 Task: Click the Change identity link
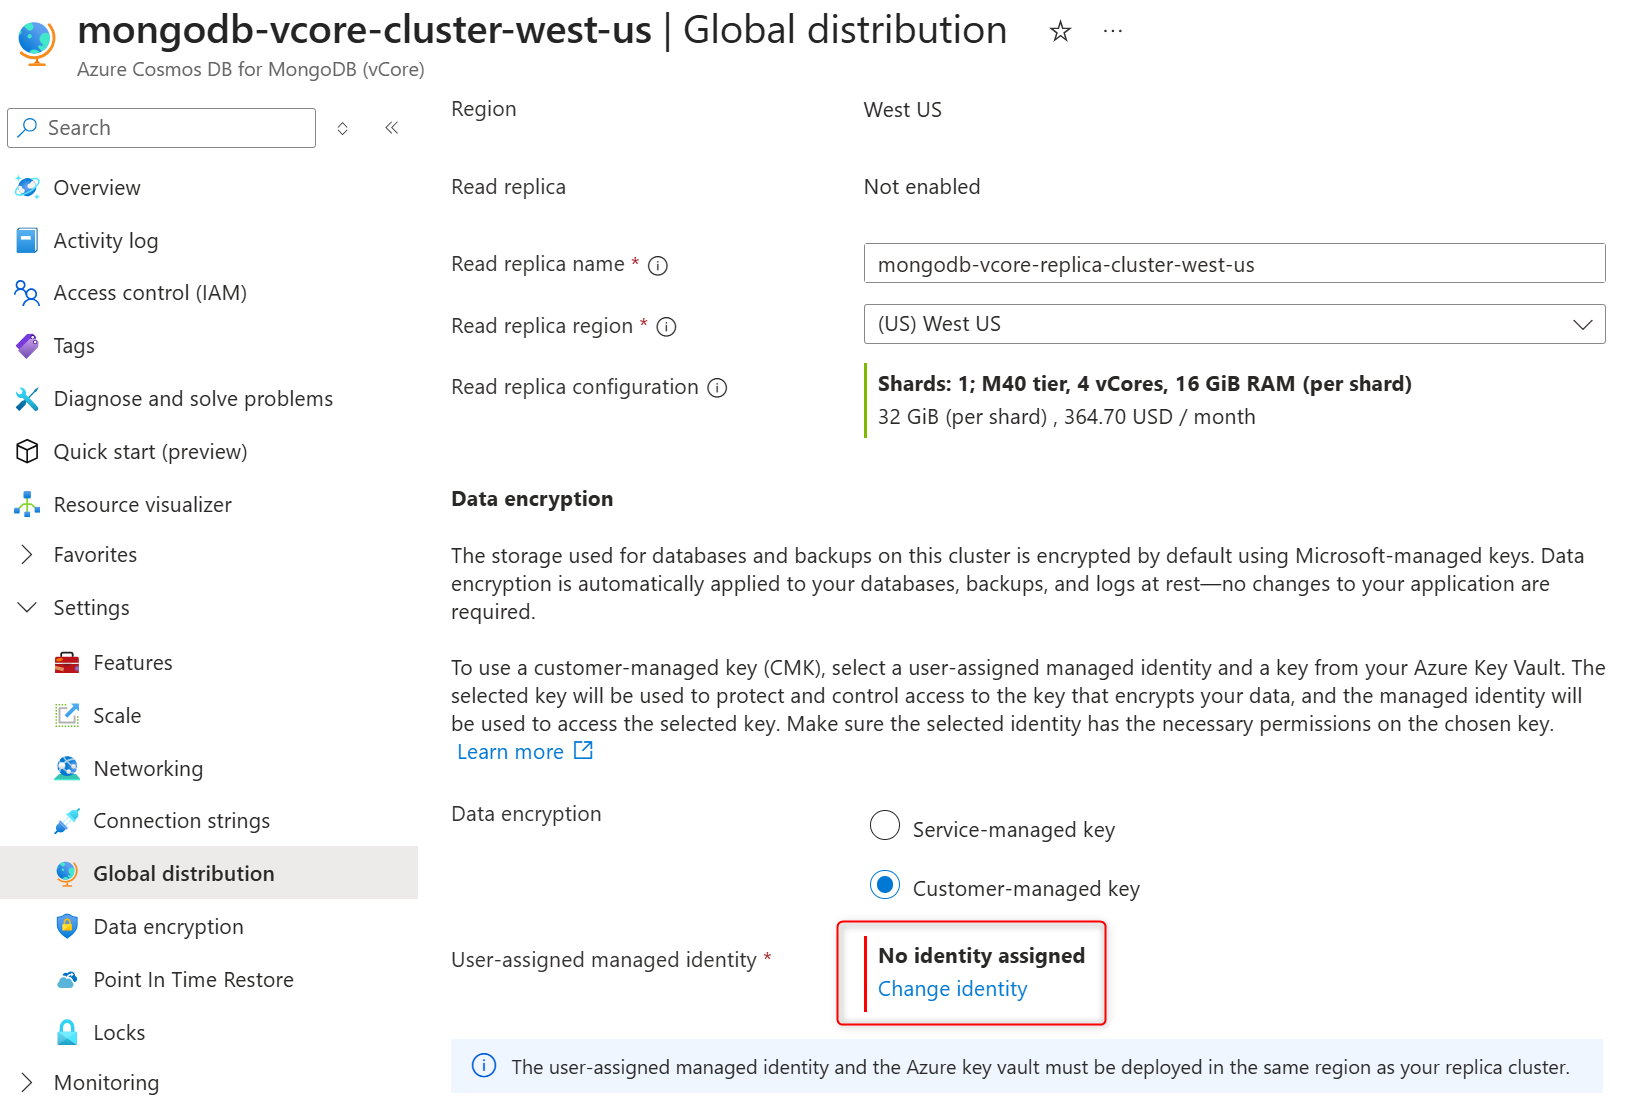click(952, 989)
